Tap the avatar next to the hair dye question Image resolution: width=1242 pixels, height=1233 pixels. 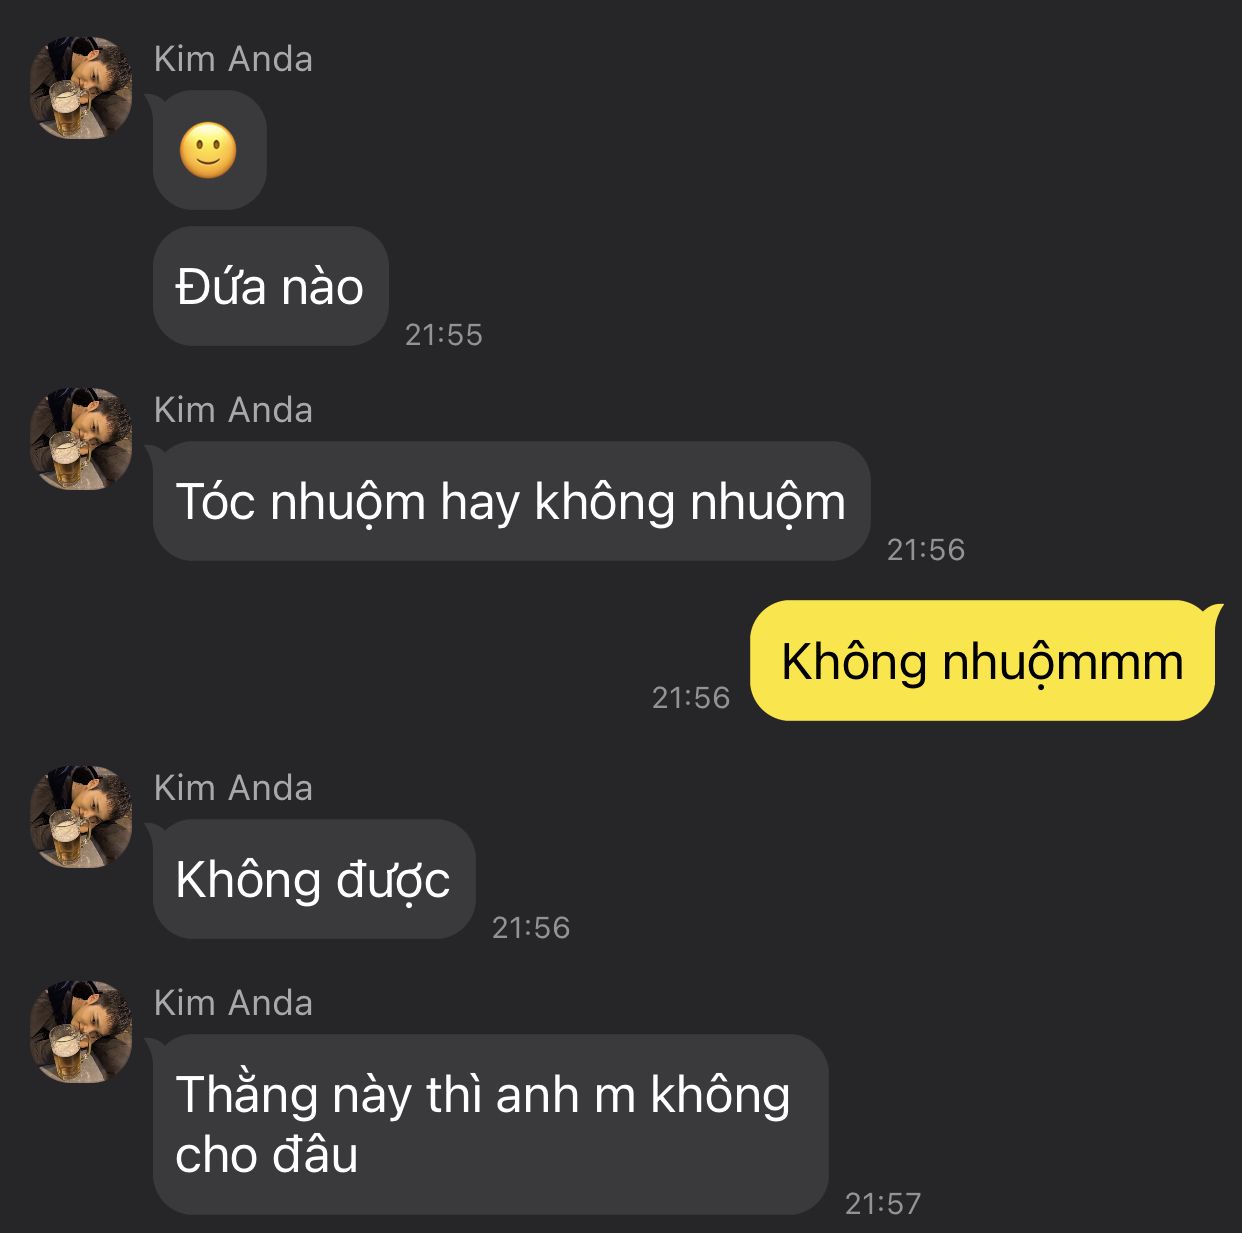81,439
